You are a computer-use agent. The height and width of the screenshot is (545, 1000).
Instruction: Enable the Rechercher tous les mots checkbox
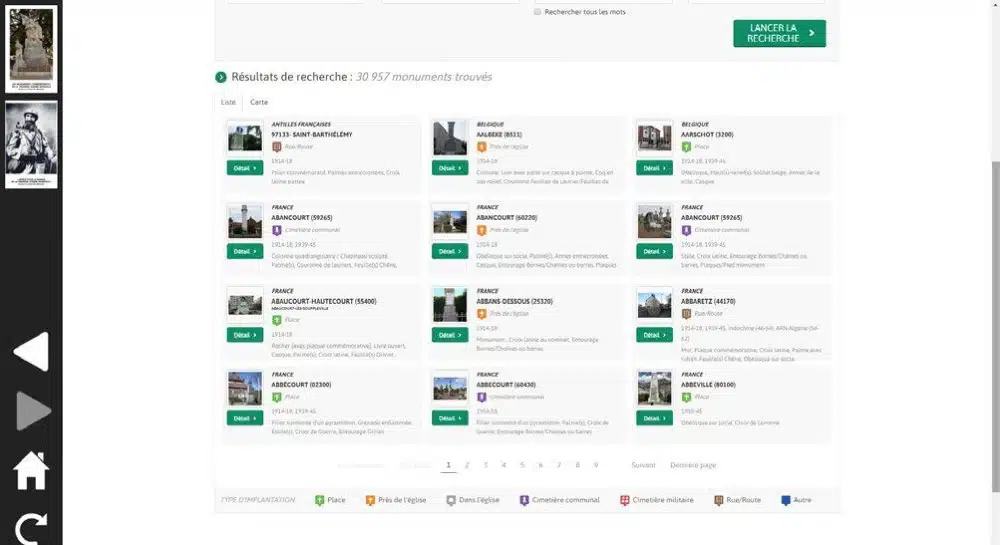pyautogui.click(x=538, y=12)
